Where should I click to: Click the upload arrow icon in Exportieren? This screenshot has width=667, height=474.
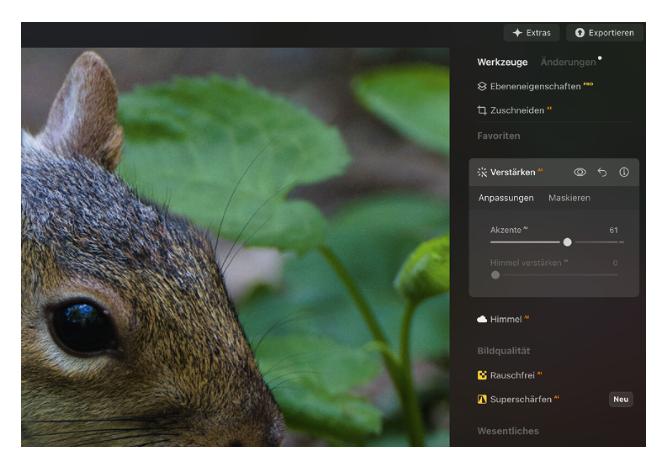[579, 33]
